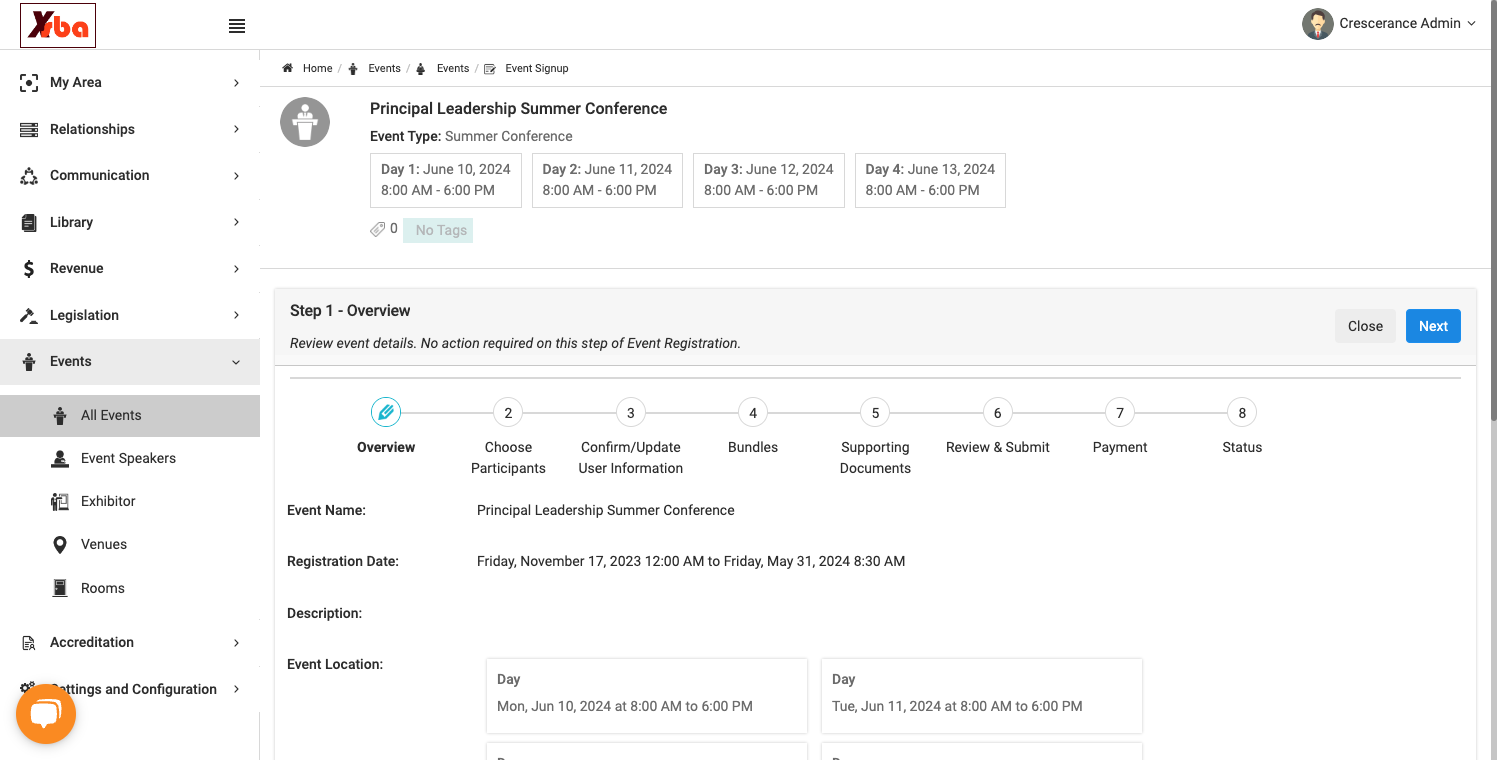Expand the My Area menu

tap(130, 83)
